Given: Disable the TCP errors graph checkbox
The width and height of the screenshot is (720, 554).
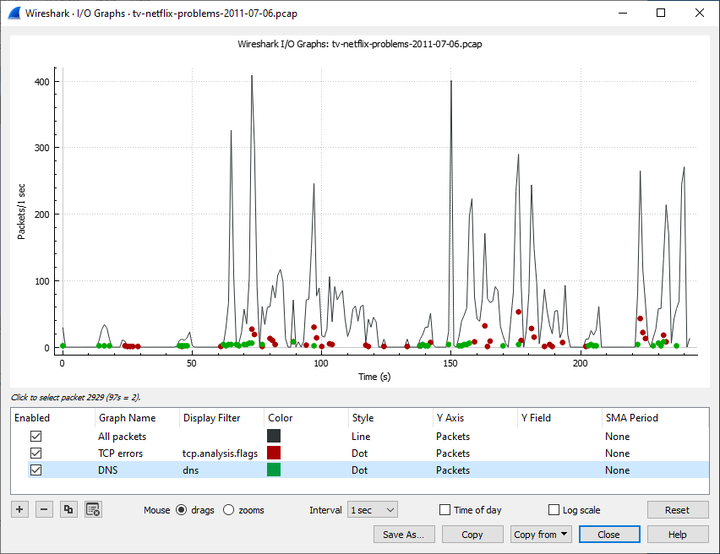Looking at the screenshot, I should tap(36, 453).
